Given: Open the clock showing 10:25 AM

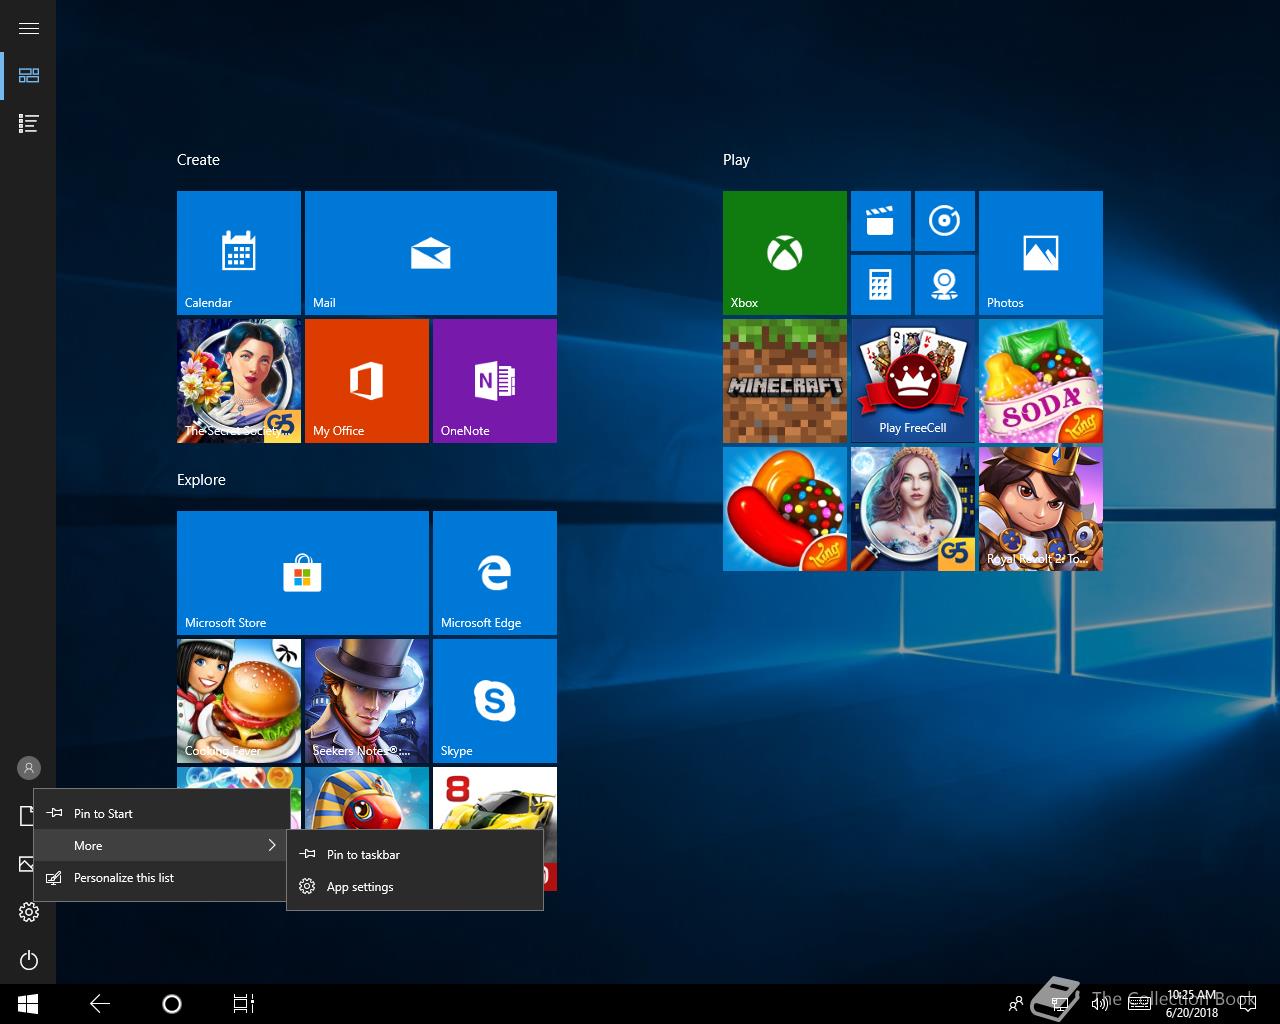Looking at the screenshot, I should click(1192, 1004).
